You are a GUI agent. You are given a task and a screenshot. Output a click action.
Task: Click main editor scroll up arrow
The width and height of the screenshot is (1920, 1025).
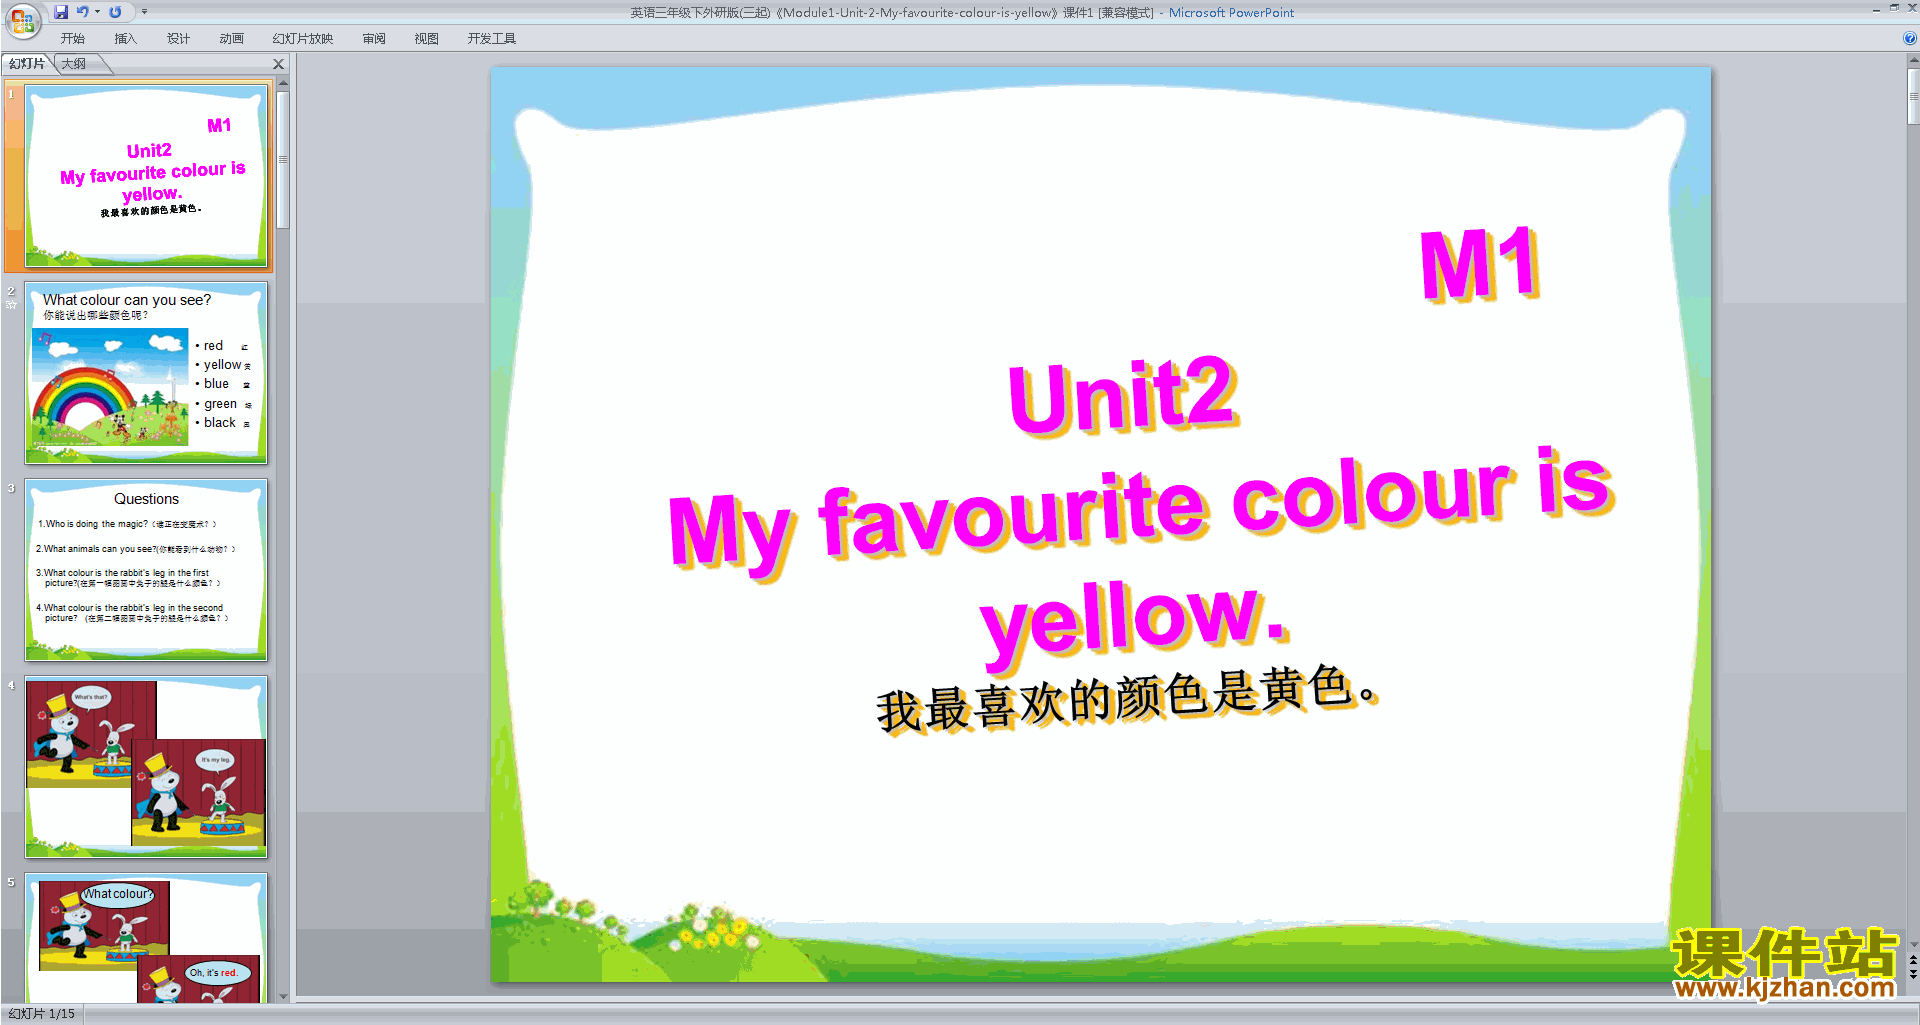[x=1913, y=60]
